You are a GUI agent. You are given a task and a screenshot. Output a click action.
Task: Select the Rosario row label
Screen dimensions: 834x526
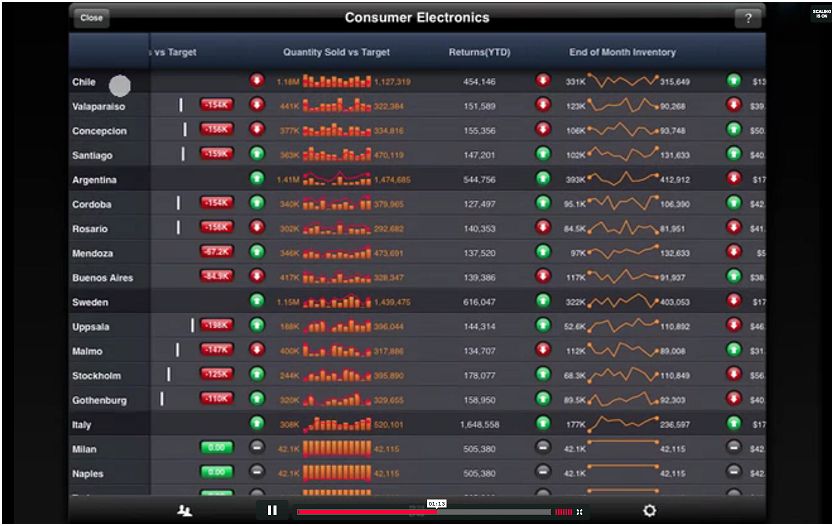[x=90, y=229]
